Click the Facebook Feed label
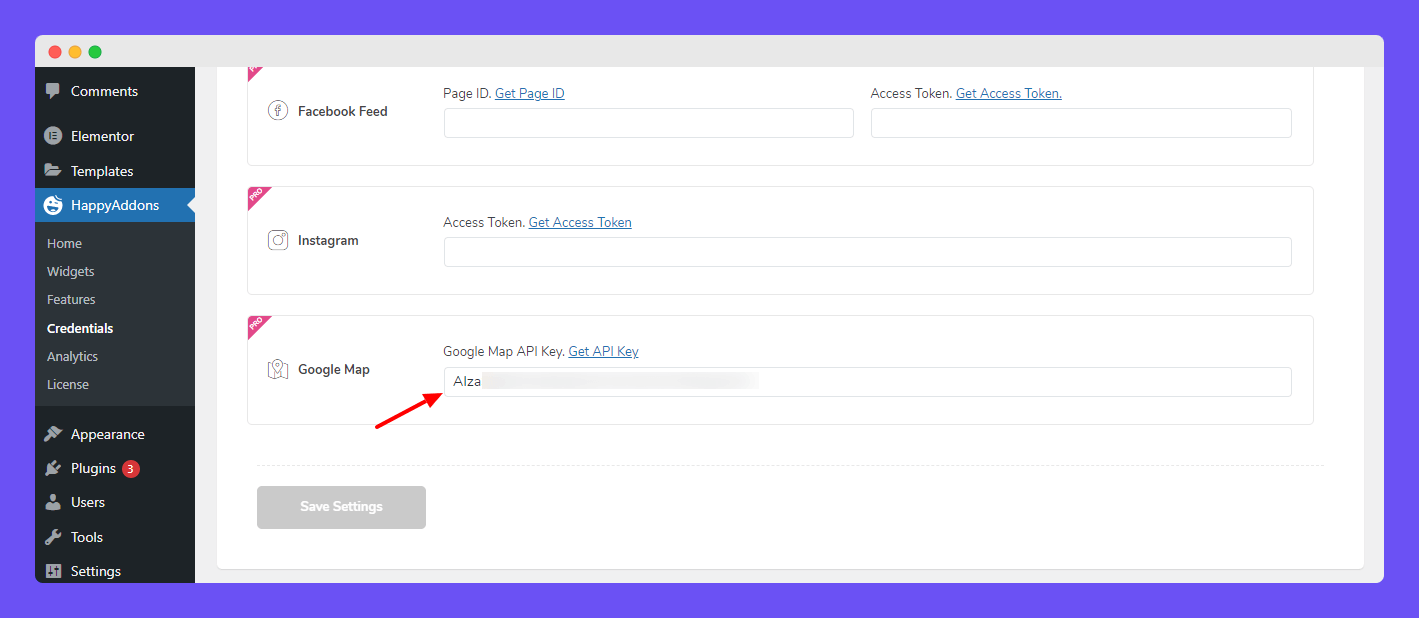This screenshot has height=618, width=1419. click(x=343, y=111)
